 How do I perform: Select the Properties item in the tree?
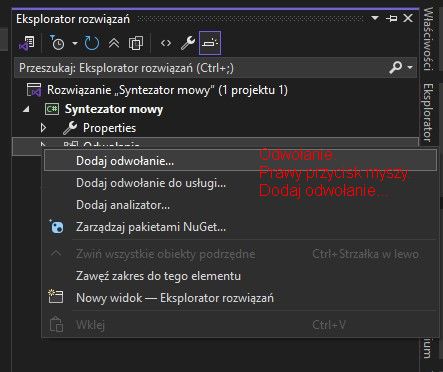[x=109, y=128]
